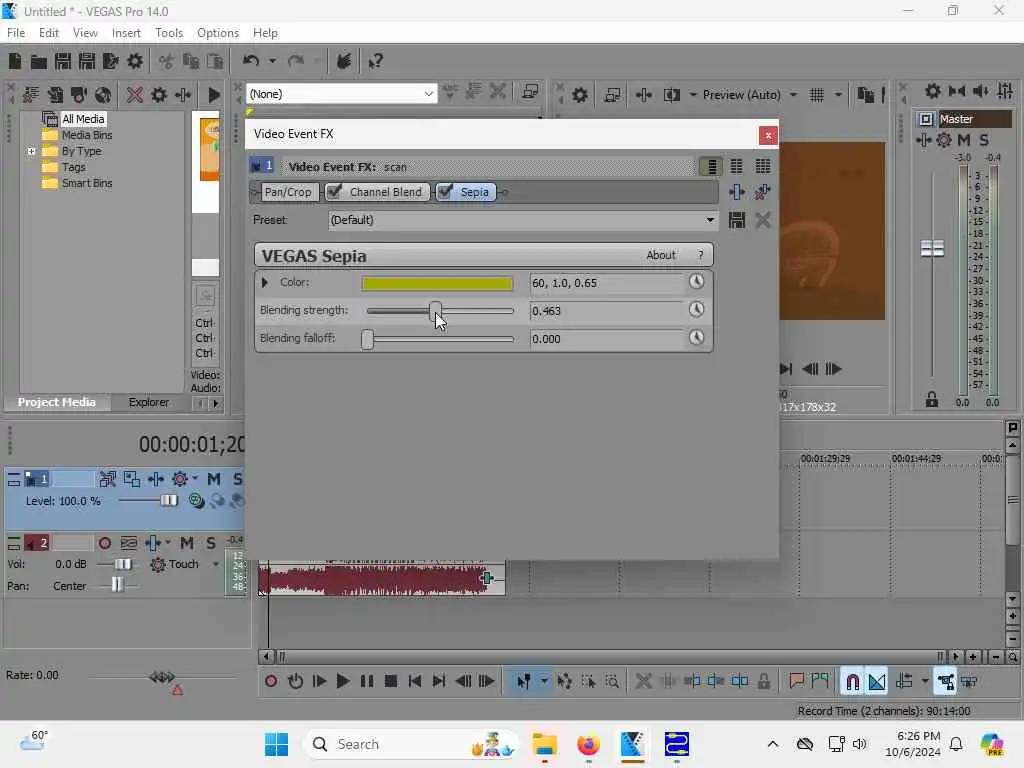Viewport: 1024px width, 768px height.
Task: Open the Insert menu
Action: pos(126,33)
